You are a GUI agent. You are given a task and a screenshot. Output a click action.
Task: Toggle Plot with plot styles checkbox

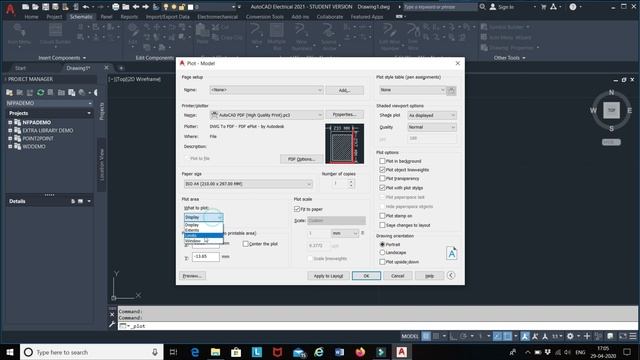pos(382,188)
